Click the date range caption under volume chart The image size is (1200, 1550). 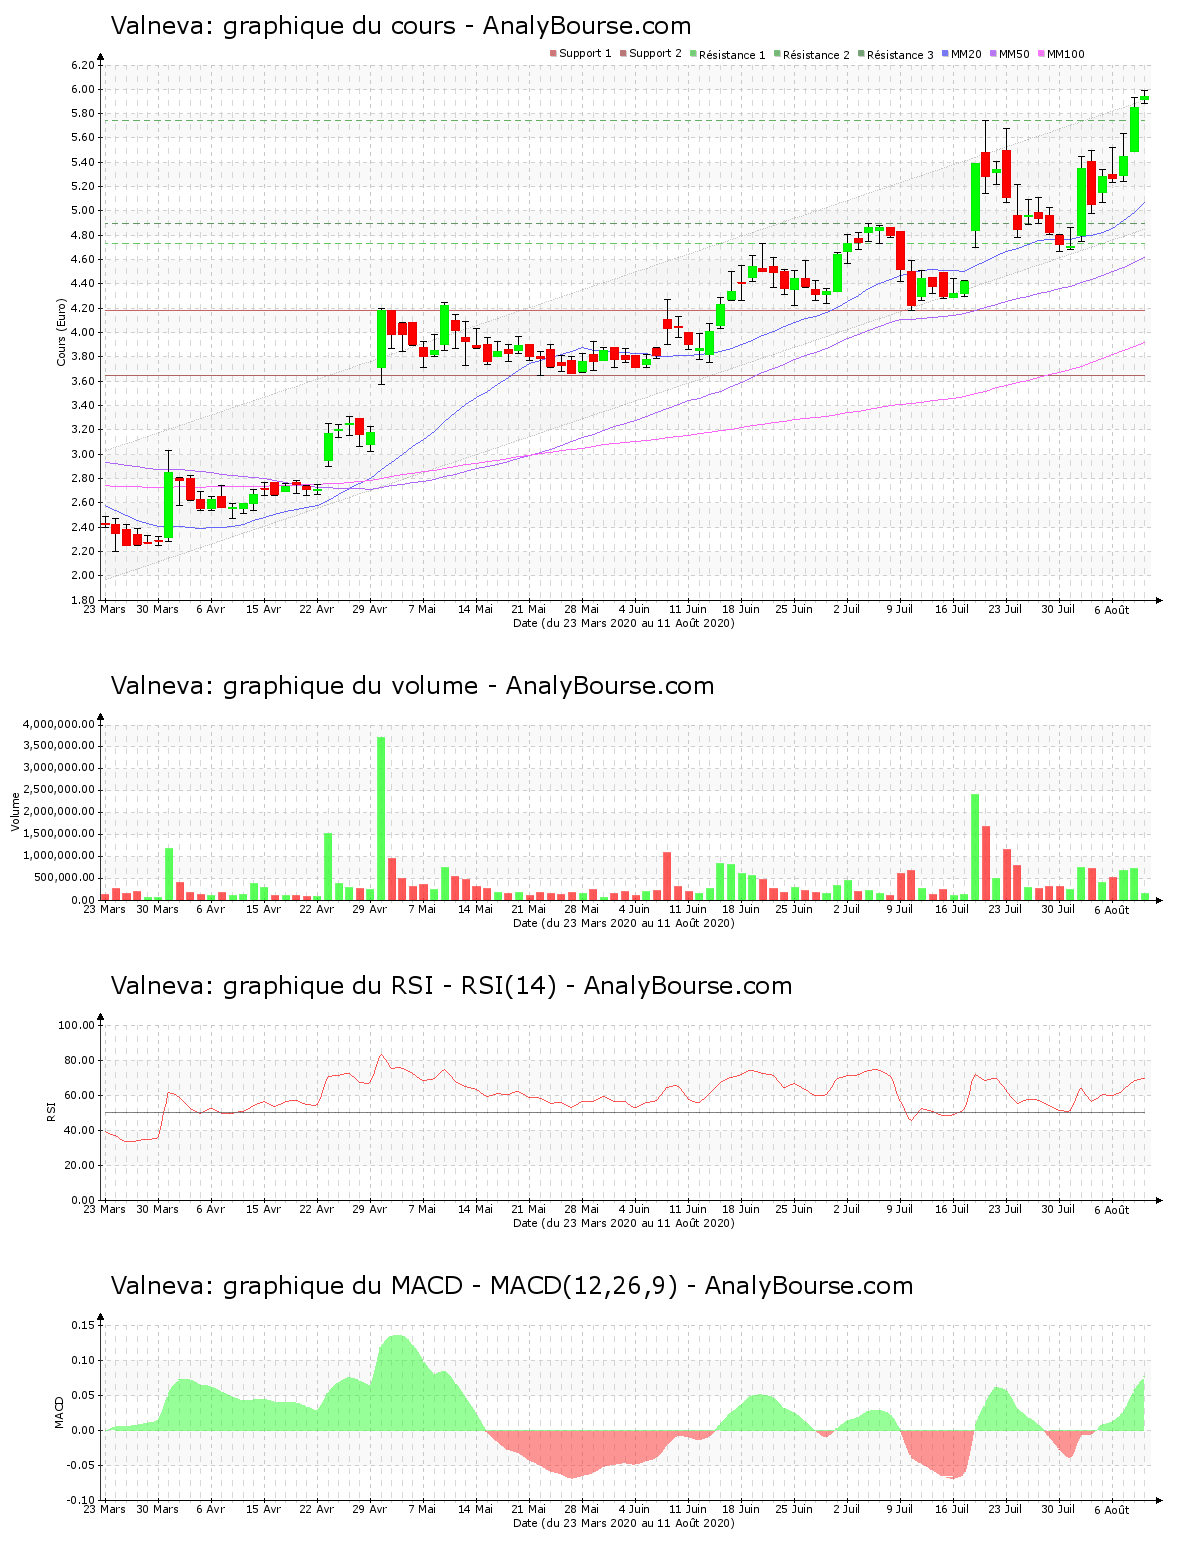(624, 923)
